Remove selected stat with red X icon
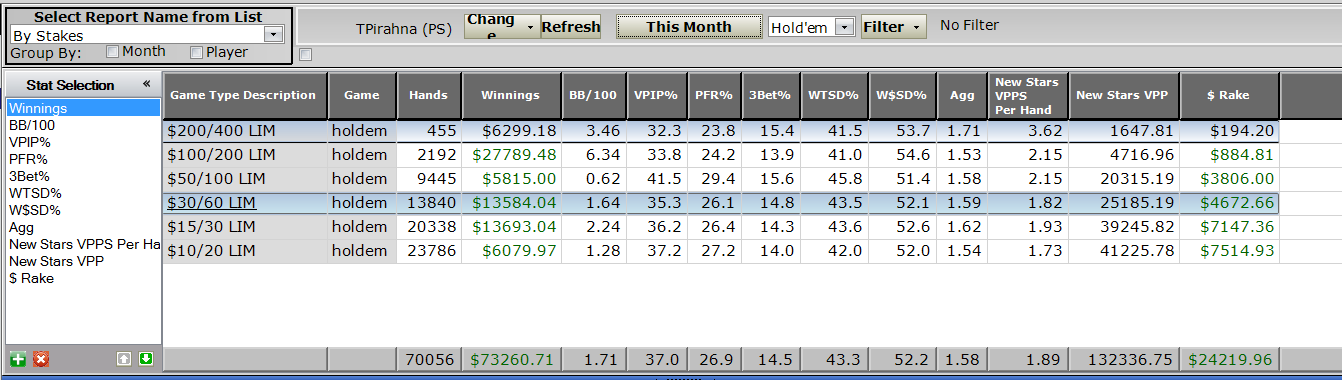This screenshot has height=380, width=1342. point(41,359)
